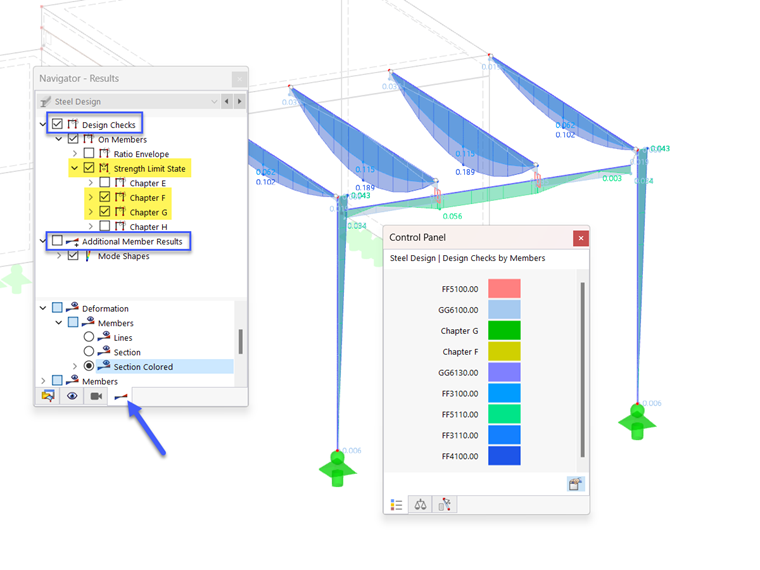Select Section Colored radio button
760x570 pixels.
tap(89, 365)
